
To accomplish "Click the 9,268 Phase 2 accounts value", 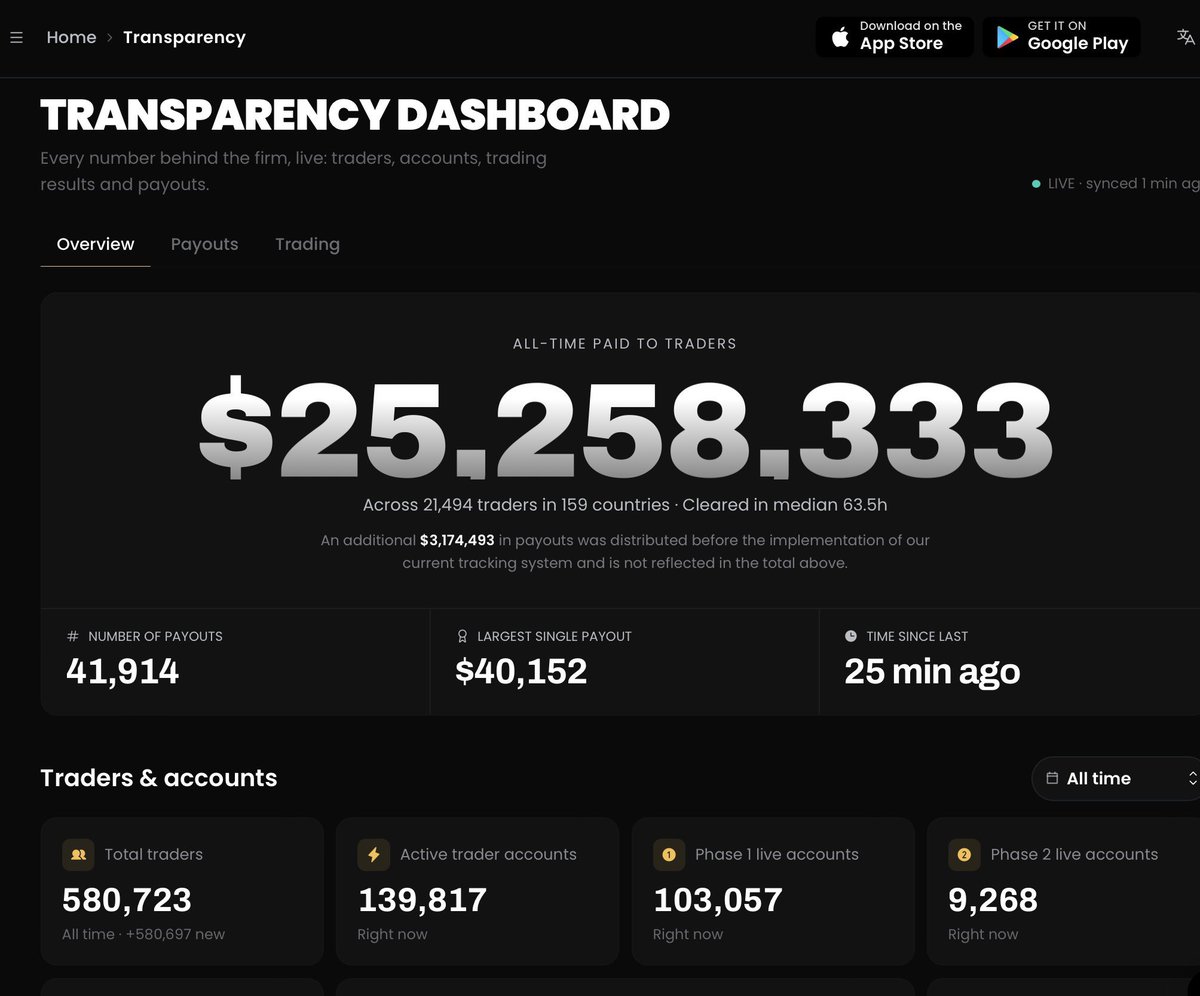I will (993, 900).
